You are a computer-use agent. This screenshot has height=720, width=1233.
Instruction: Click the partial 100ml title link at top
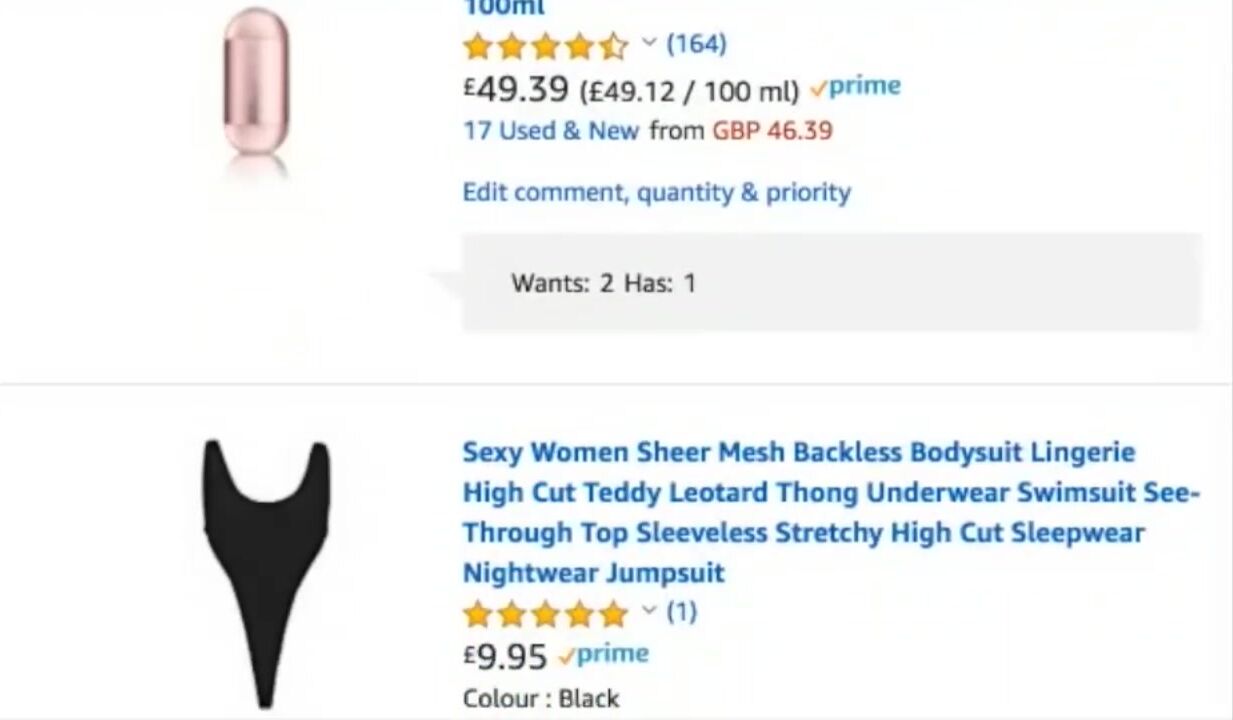[504, 8]
